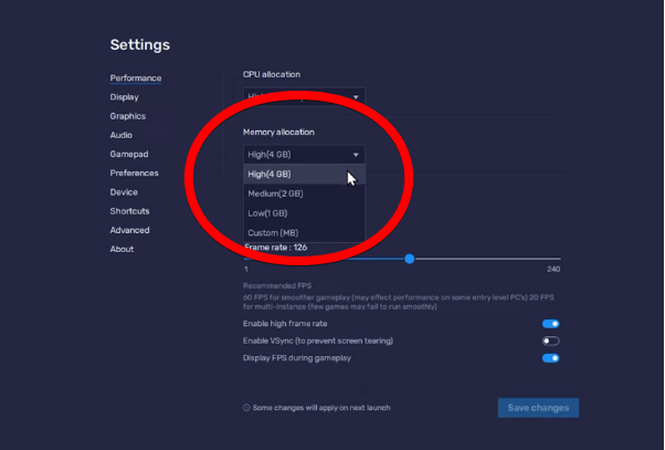The height and width of the screenshot is (450, 665).
Task: Click the CPU allocation heading
Action: tap(271, 74)
